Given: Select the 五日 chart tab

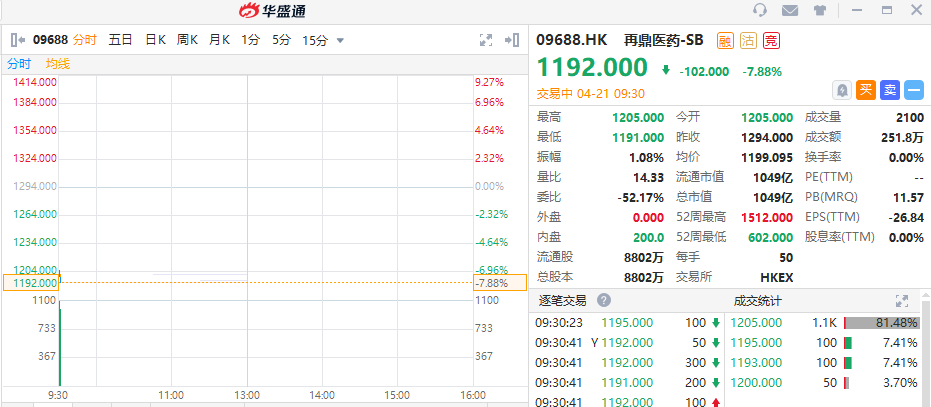Looking at the screenshot, I should click(x=120, y=40).
